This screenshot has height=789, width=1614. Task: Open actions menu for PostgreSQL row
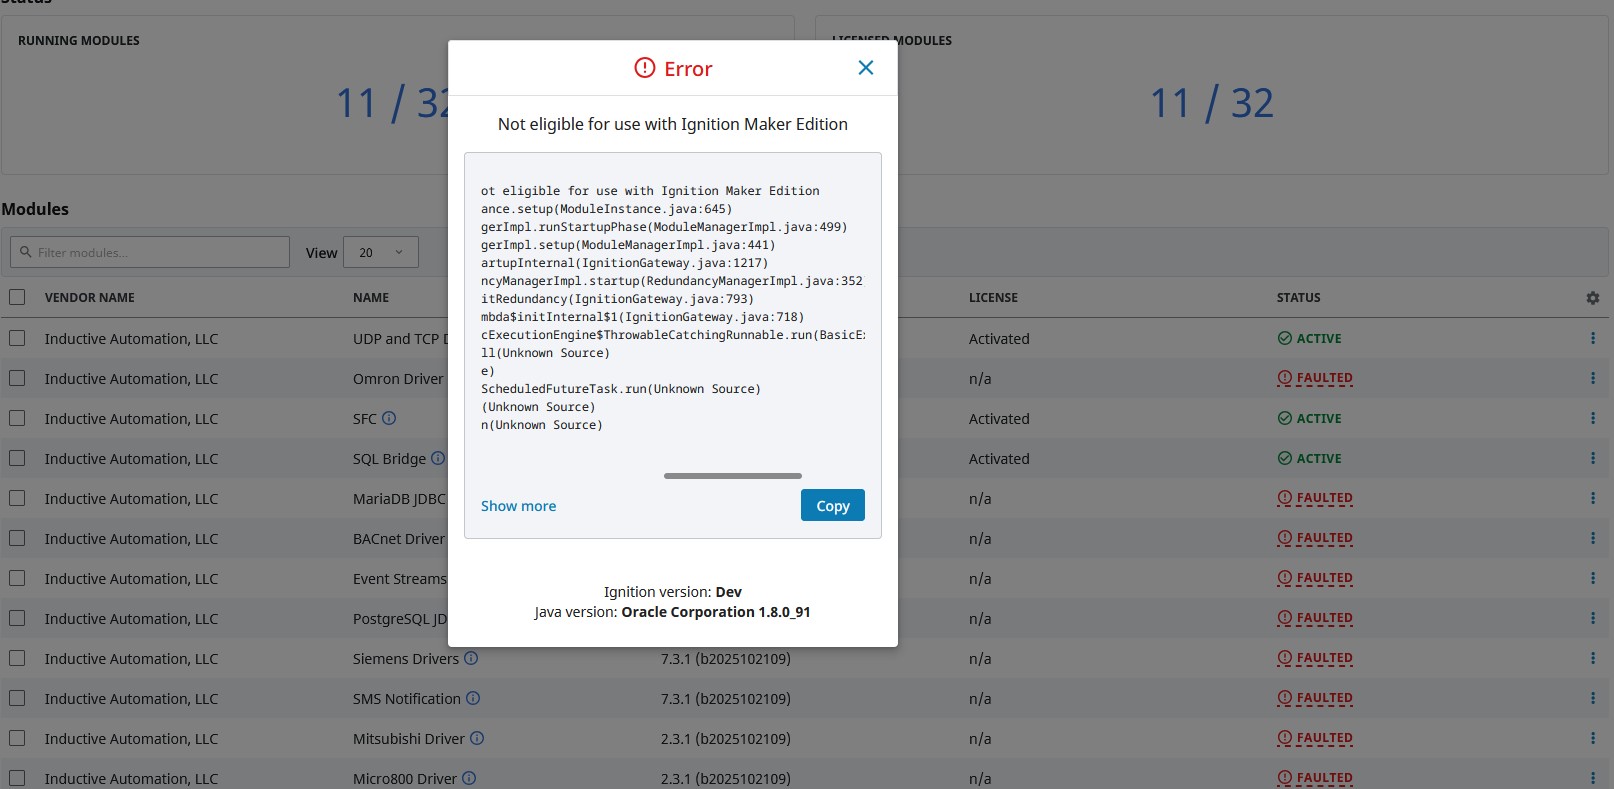pyautogui.click(x=1593, y=618)
